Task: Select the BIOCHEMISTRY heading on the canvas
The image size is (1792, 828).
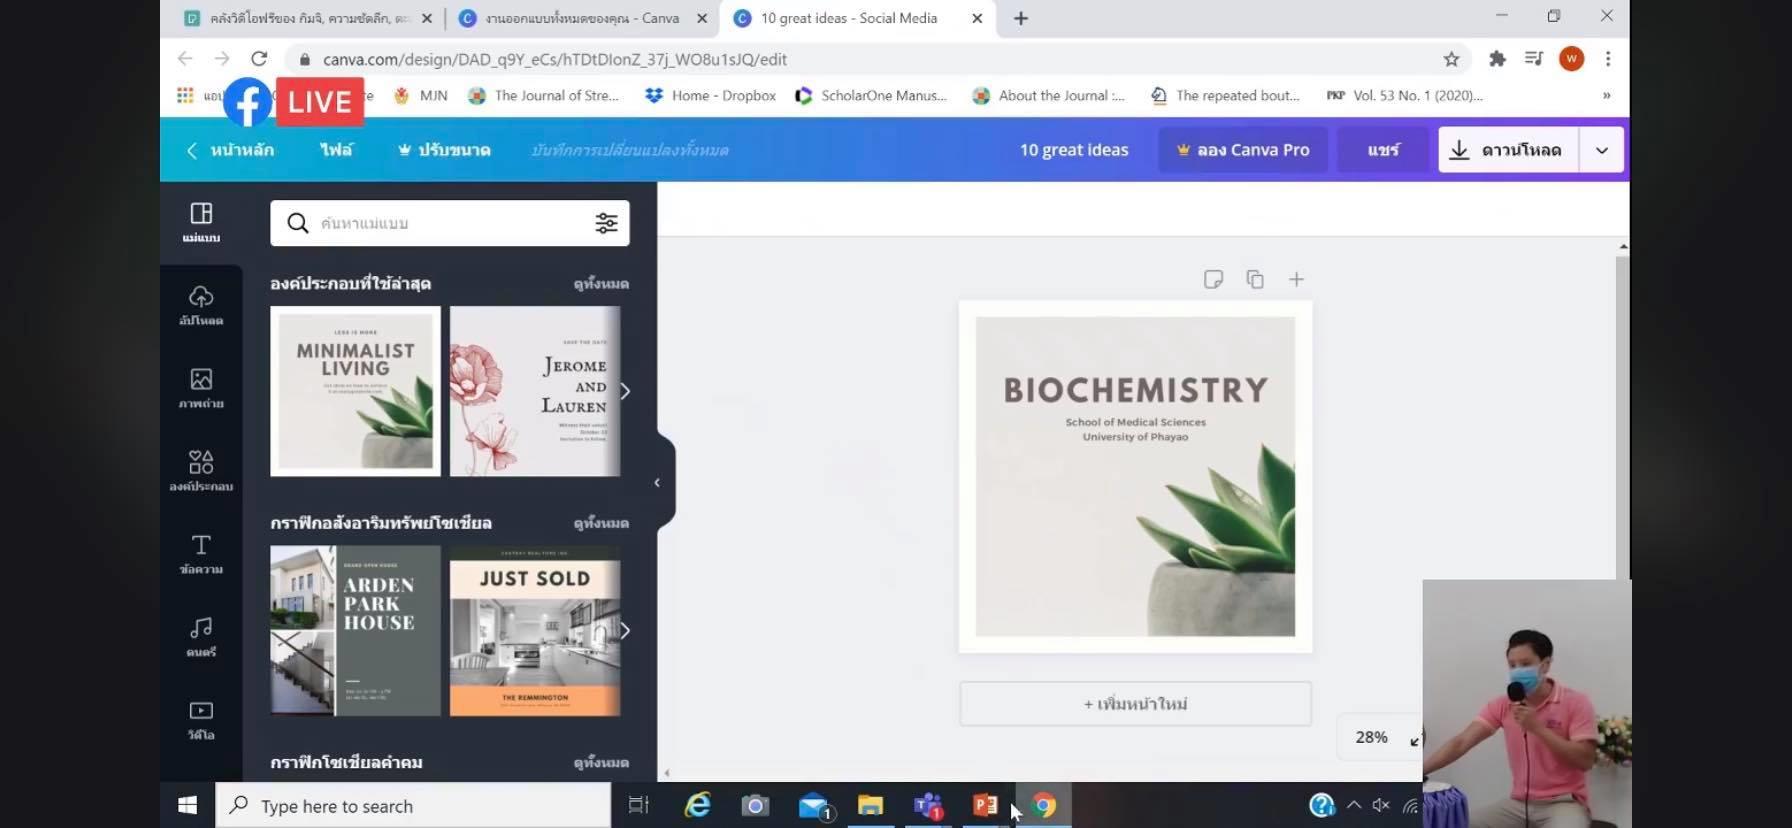Action: [1135, 390]
